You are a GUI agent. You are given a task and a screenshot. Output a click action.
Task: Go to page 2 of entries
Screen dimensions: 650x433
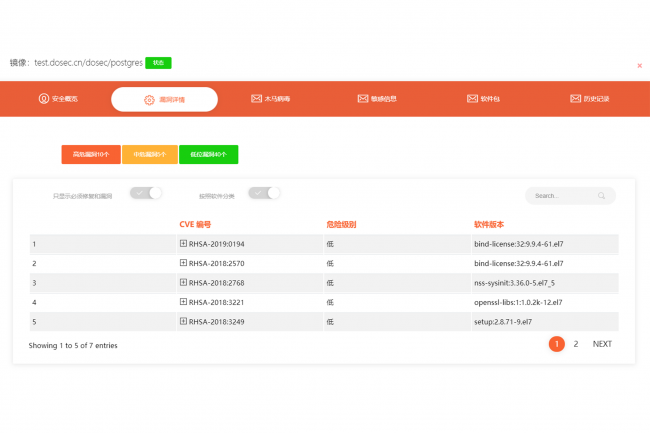click(x=575, y=344)
